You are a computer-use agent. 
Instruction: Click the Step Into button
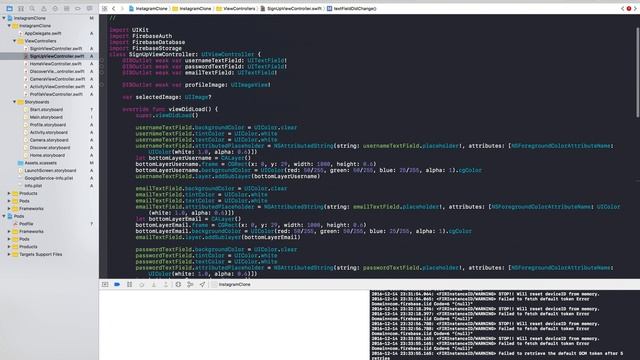tap(154, 284)
